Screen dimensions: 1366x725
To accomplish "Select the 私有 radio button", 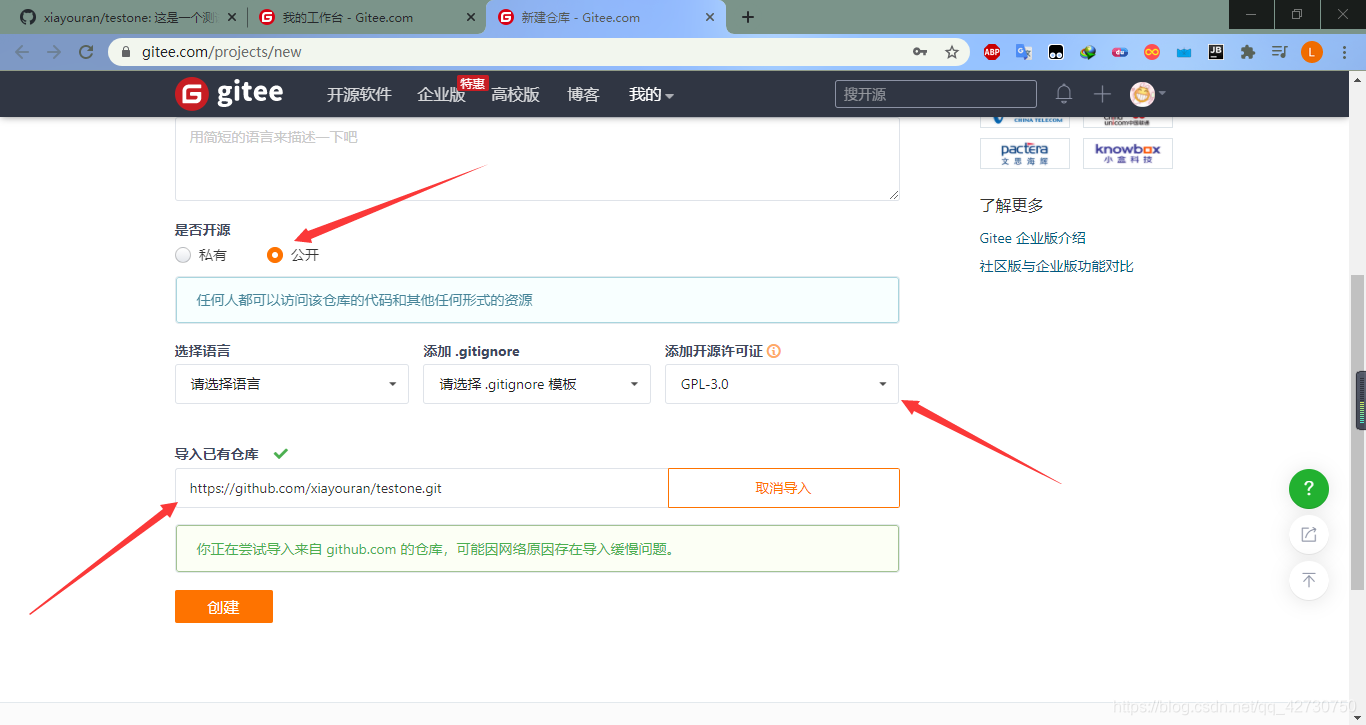I will point(183,255).
